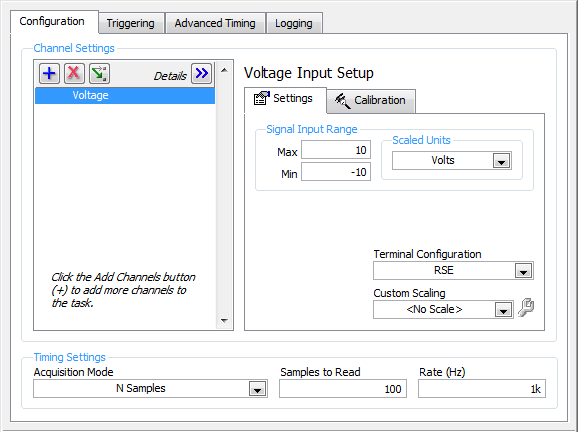Switch to the Advanced Timing tab
The height and width of the screenshot is (432, 578).
[x=215, y=23]
